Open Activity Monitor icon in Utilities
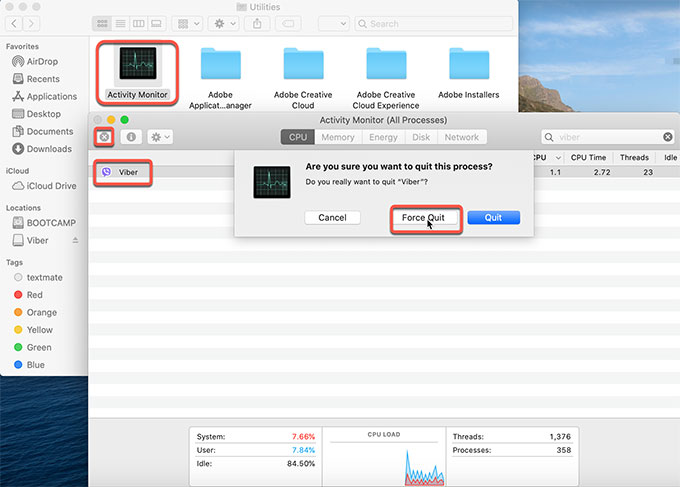680x487 pixels. click(x=137, y=64)
